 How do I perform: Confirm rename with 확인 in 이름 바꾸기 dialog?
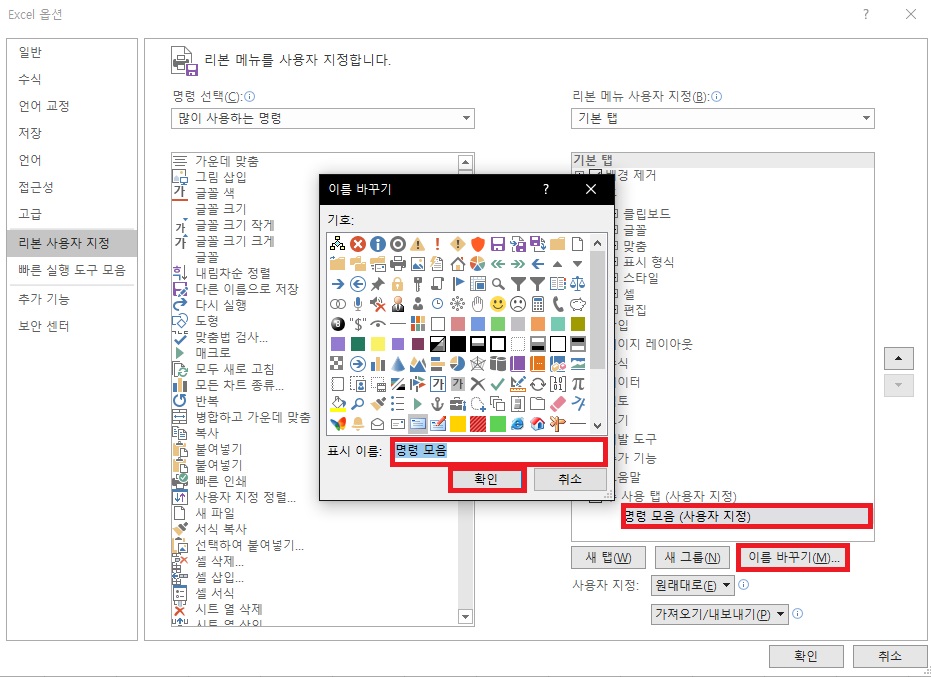(x=486, y=479)
